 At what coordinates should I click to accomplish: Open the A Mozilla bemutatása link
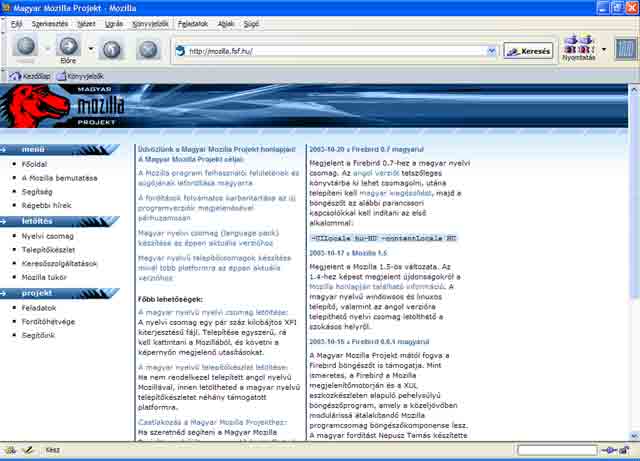tap(60, 178)
